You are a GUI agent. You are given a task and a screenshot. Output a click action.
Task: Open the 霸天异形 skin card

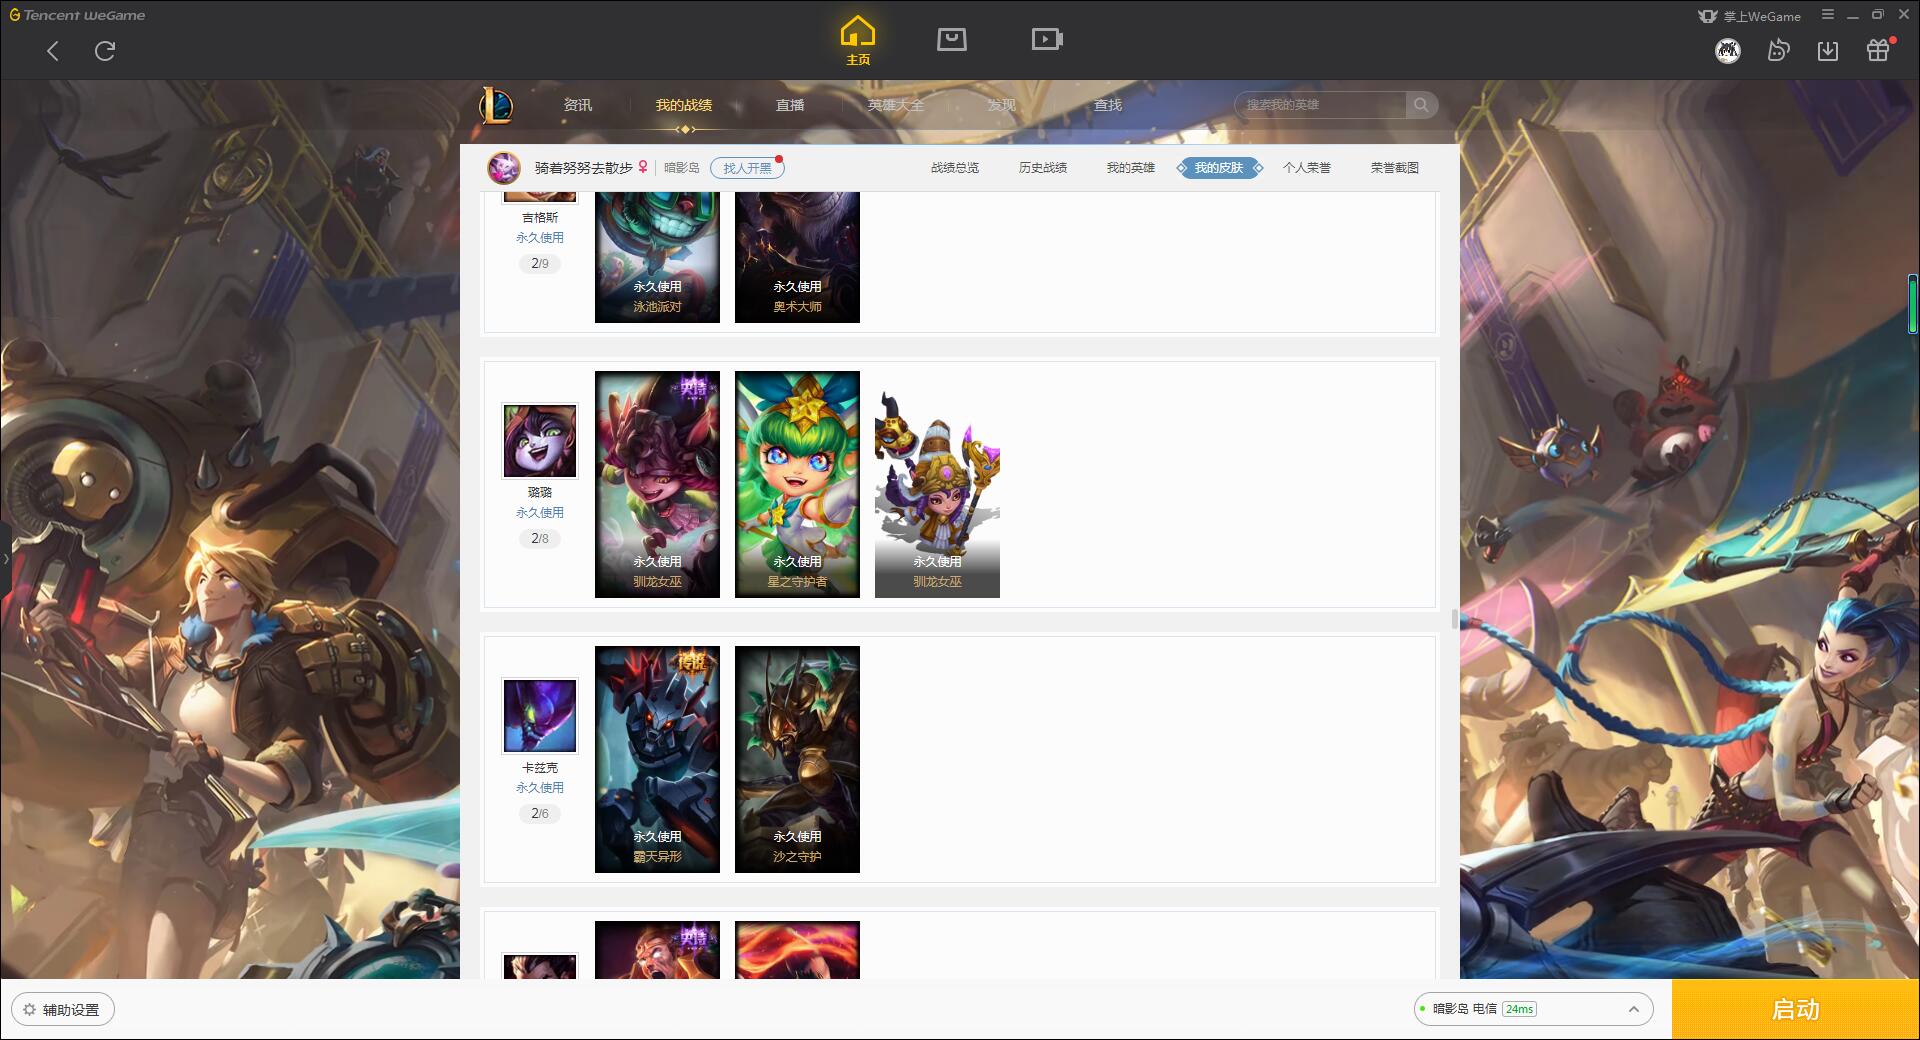657,759
